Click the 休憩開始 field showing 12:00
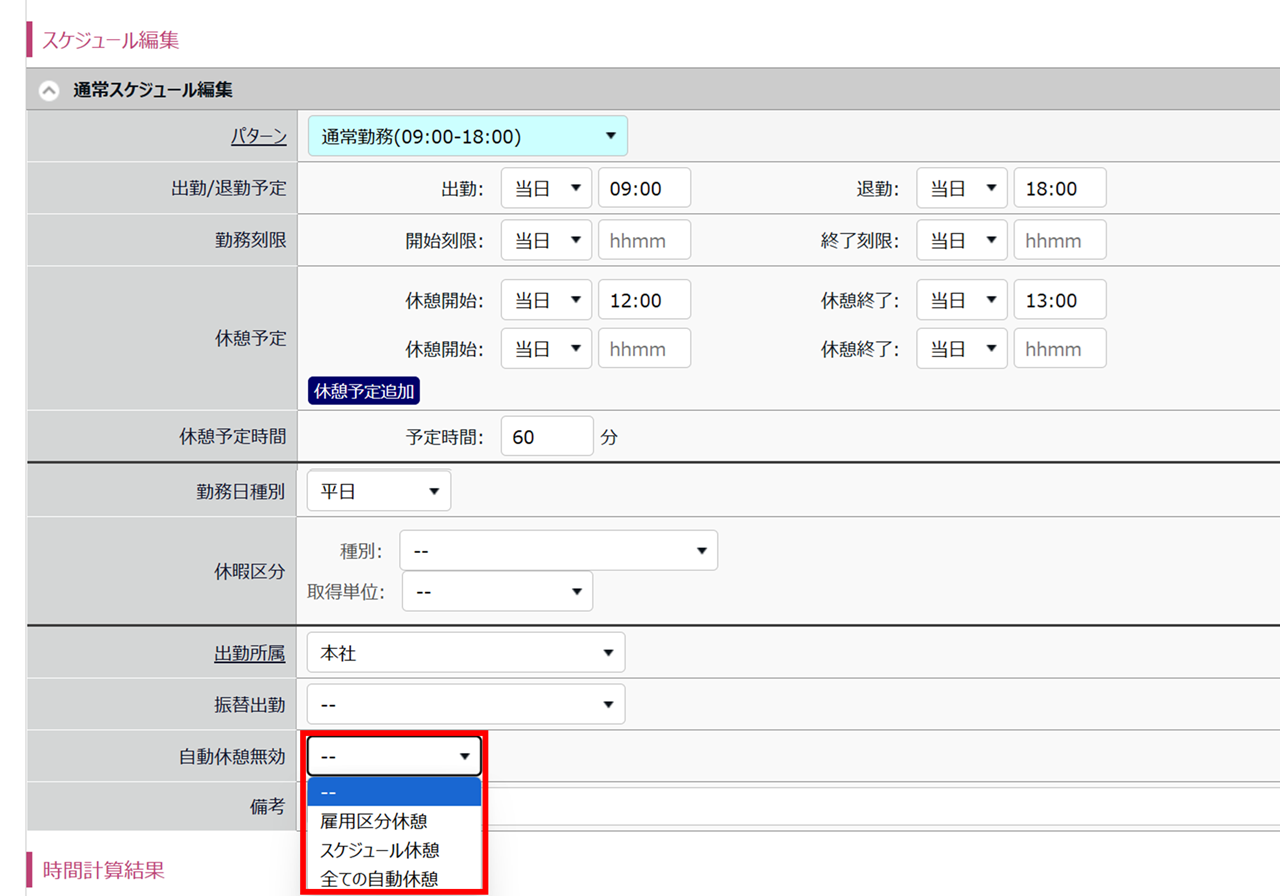This screenshot has width=1280, height=896. [x=644, y=300]
